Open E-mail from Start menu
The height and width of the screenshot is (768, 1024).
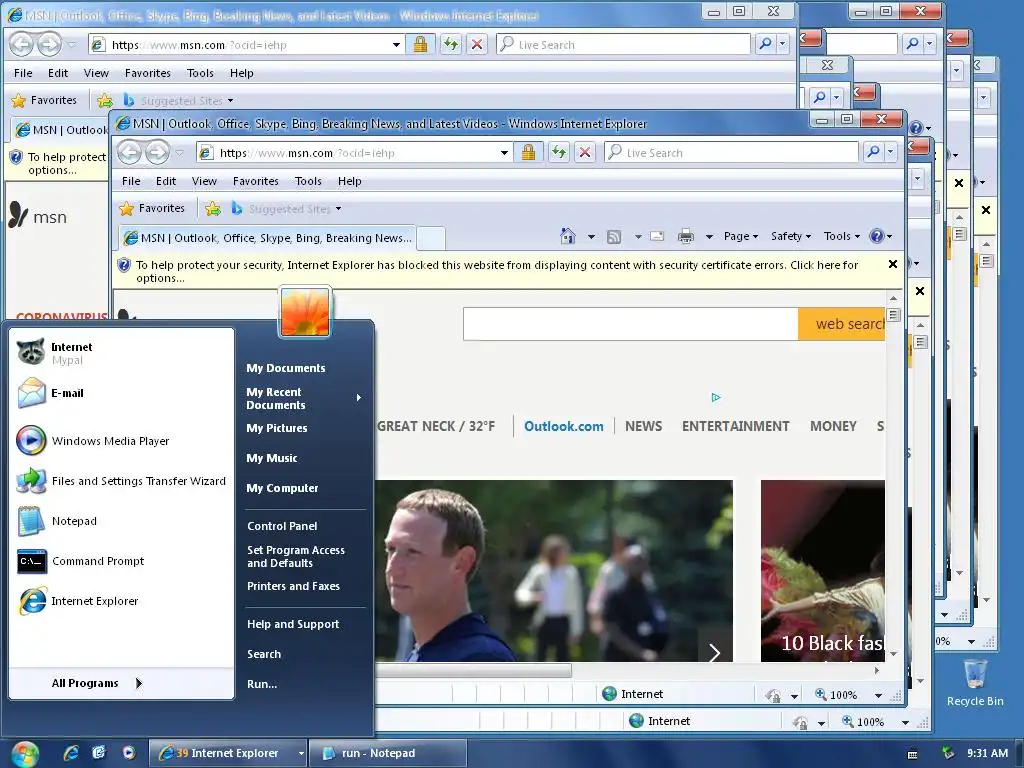[121, 393]
